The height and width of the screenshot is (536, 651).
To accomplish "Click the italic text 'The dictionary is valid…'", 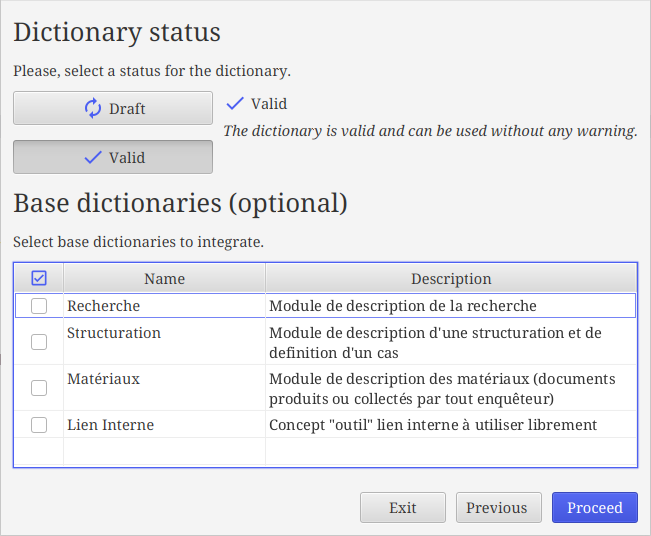I will pos(430,131).
